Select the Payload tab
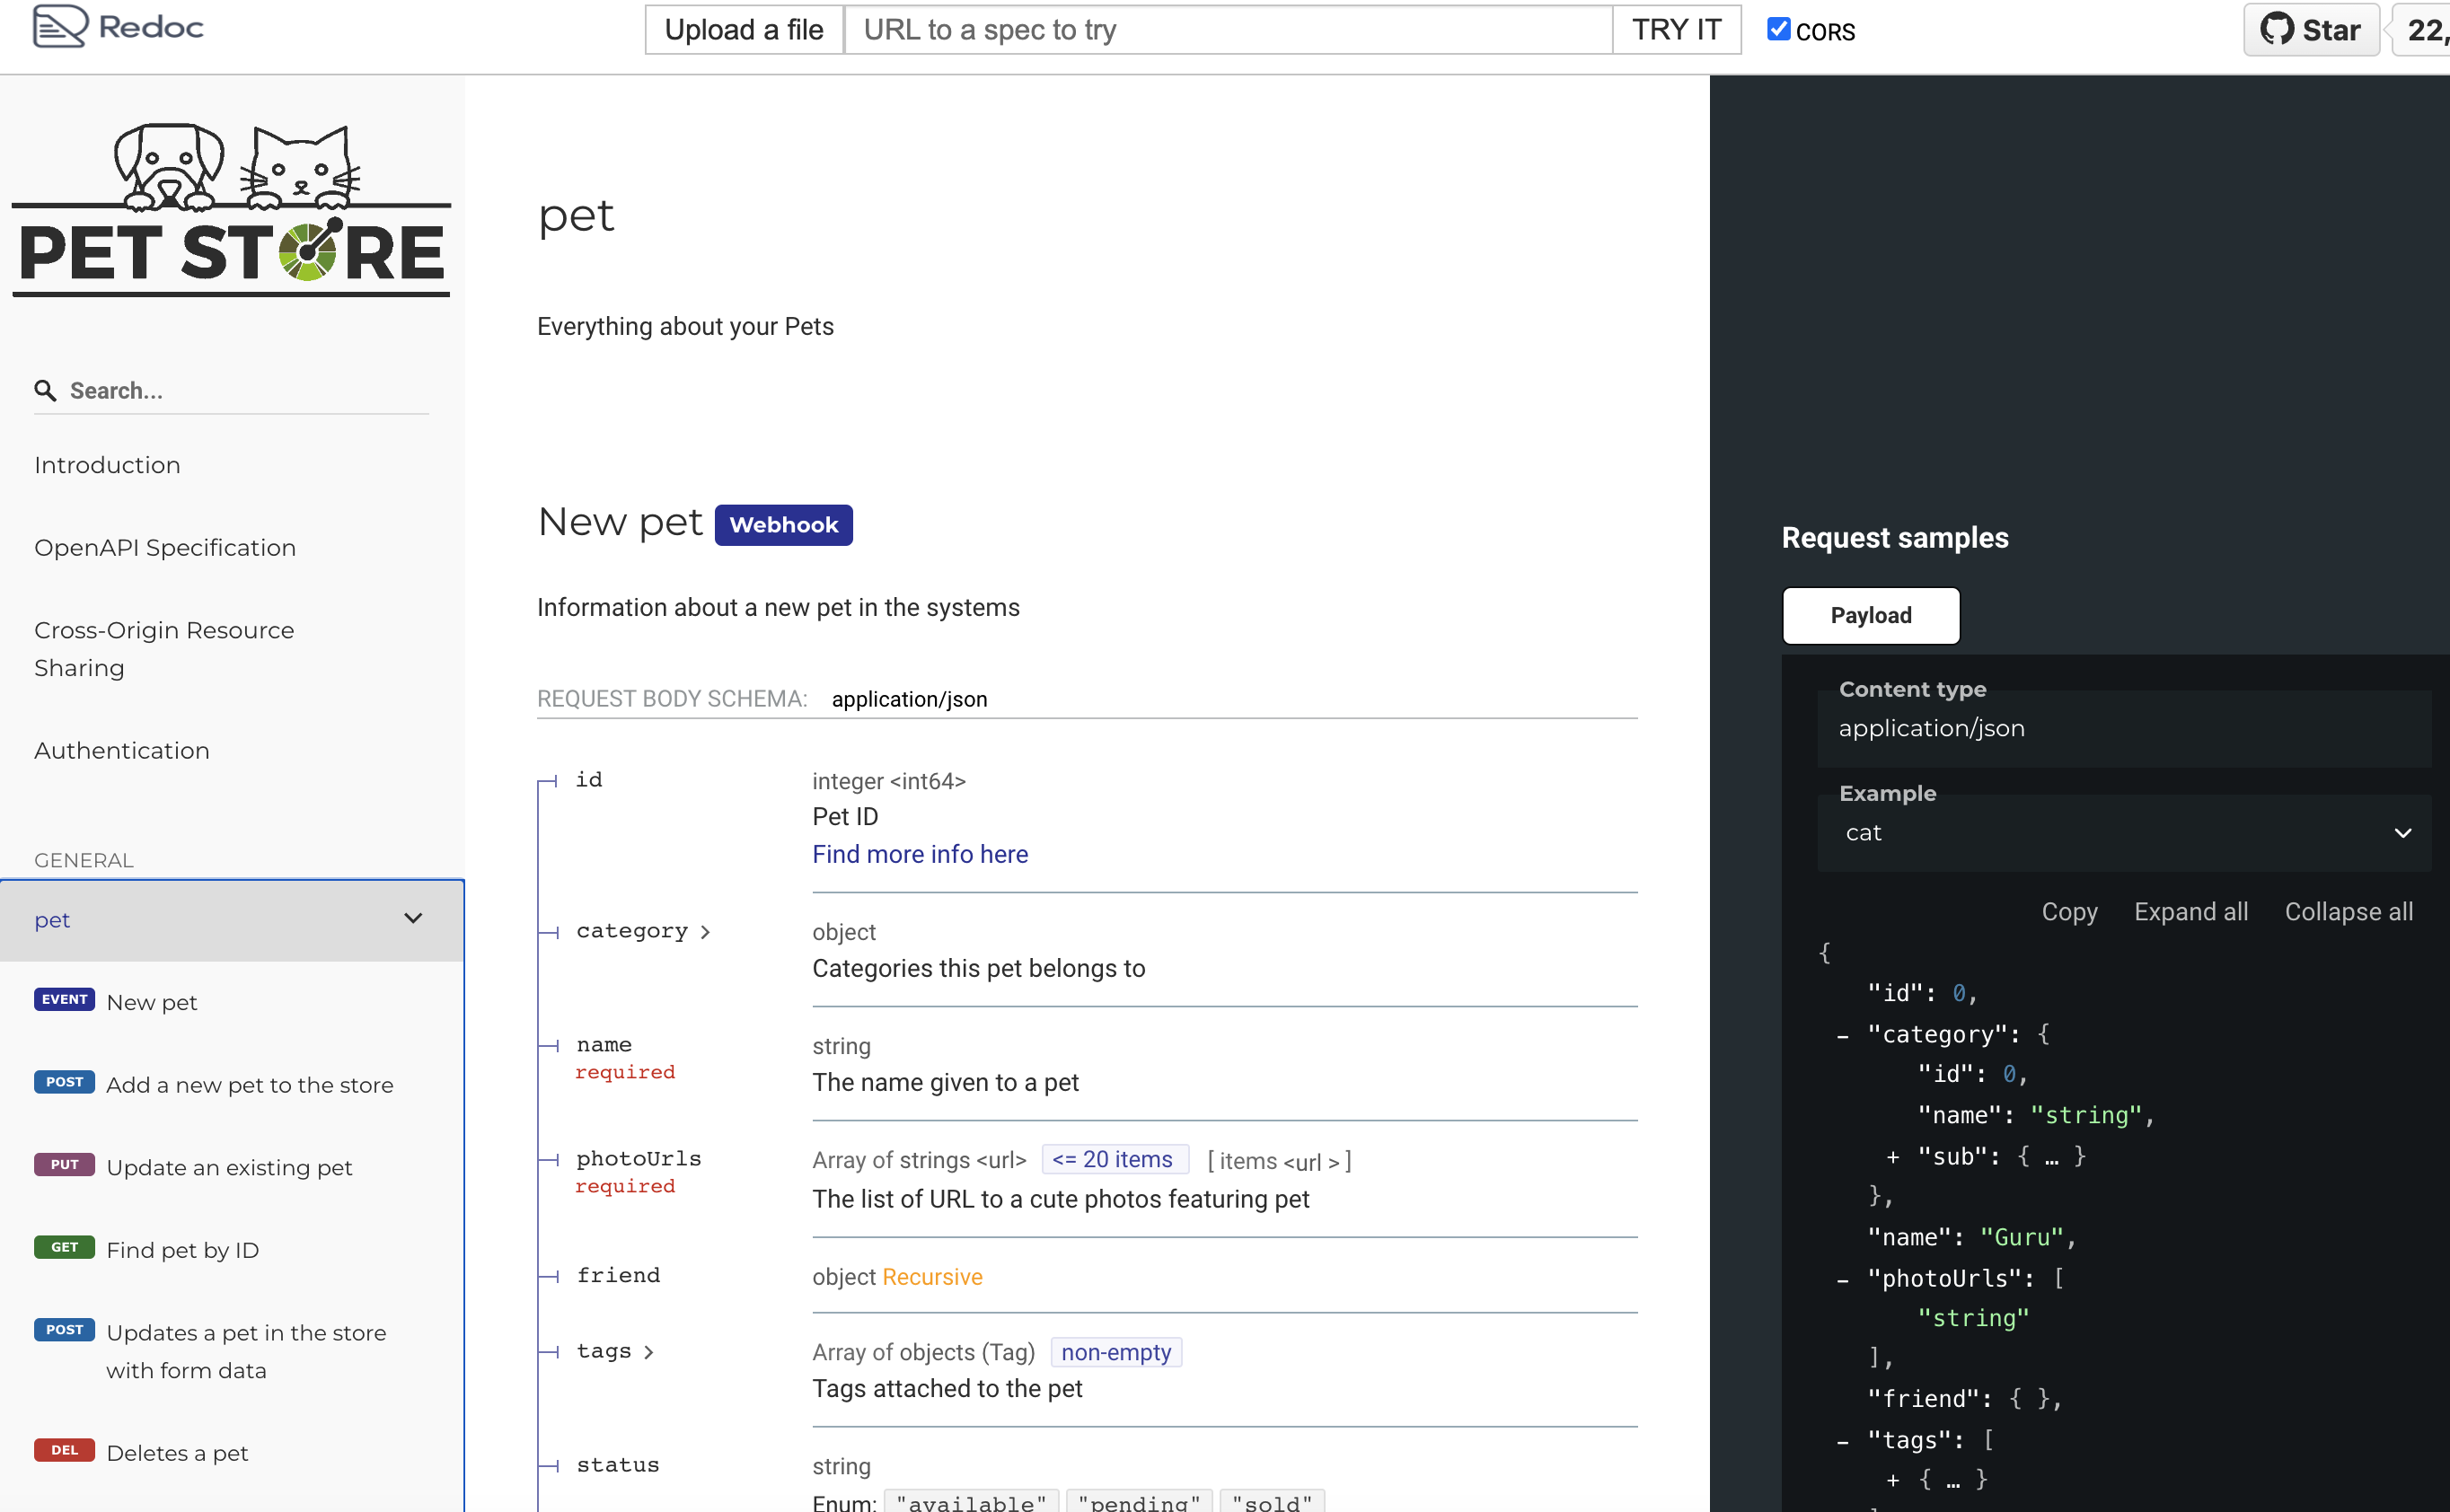Screen dimensions: 2450x1512 [1870, 615]
